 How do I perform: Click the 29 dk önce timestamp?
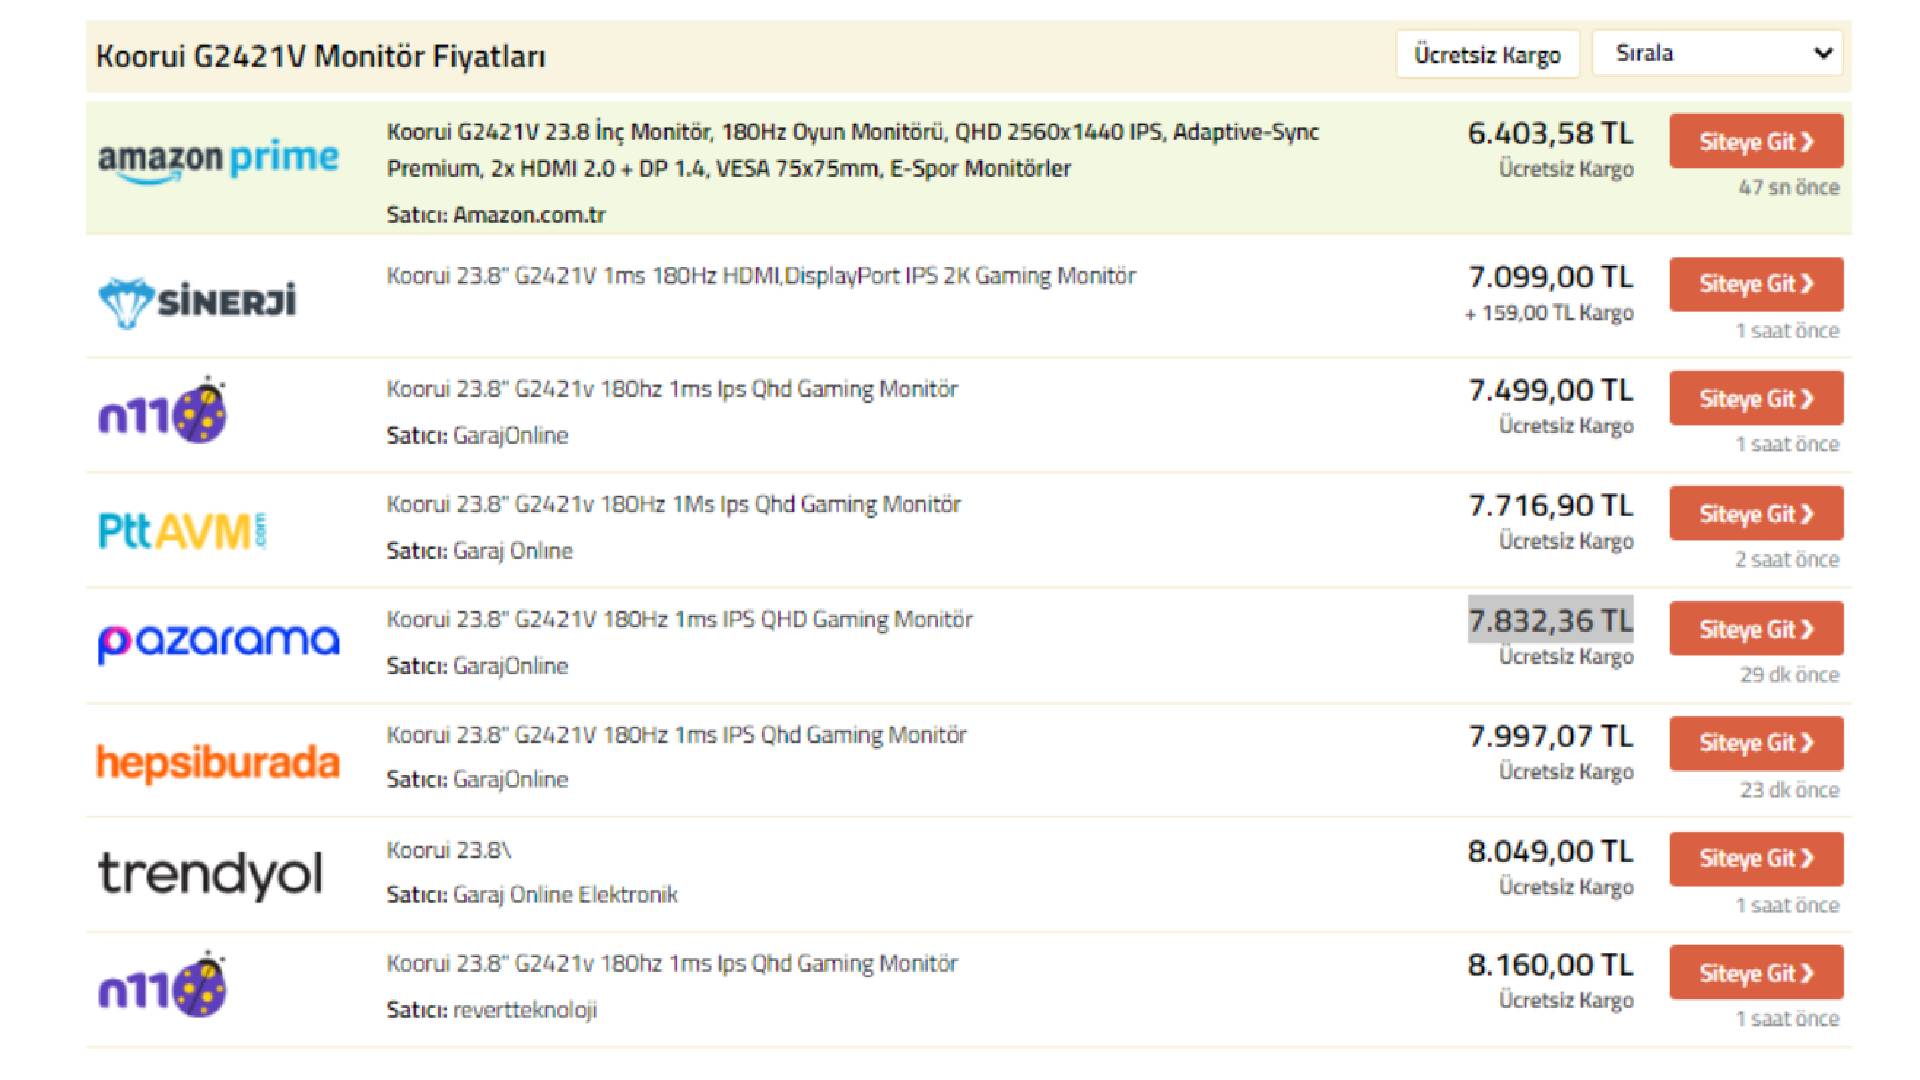pyautogui.click(x=1789, y=675)
